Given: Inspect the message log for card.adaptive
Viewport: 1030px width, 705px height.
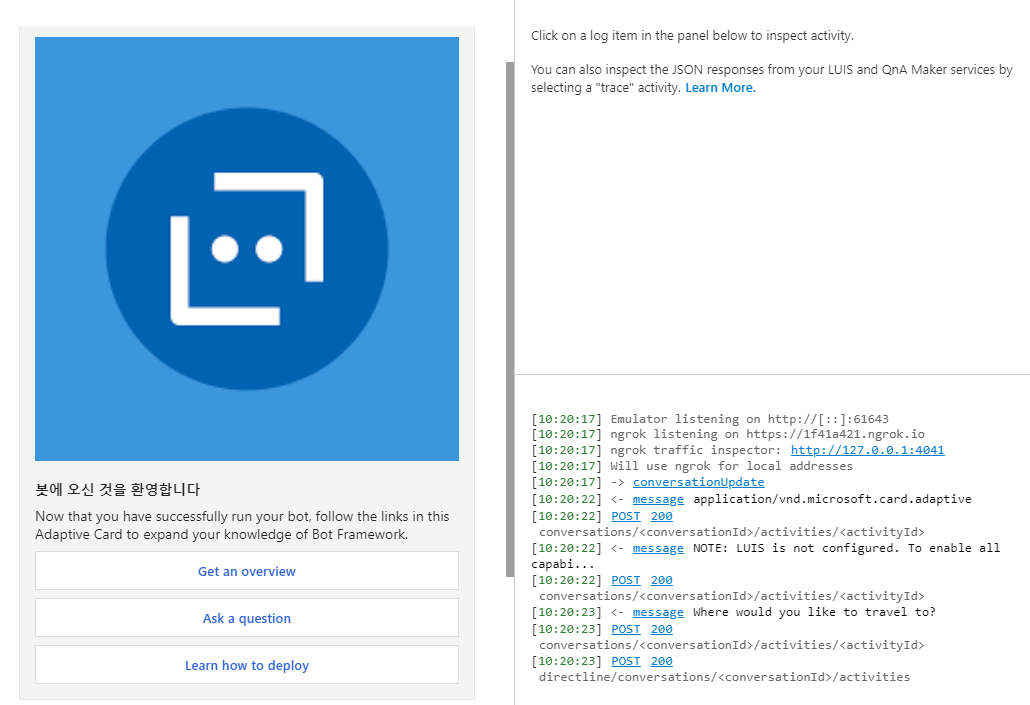Looking at the screenshot, I should coord(658,499).
